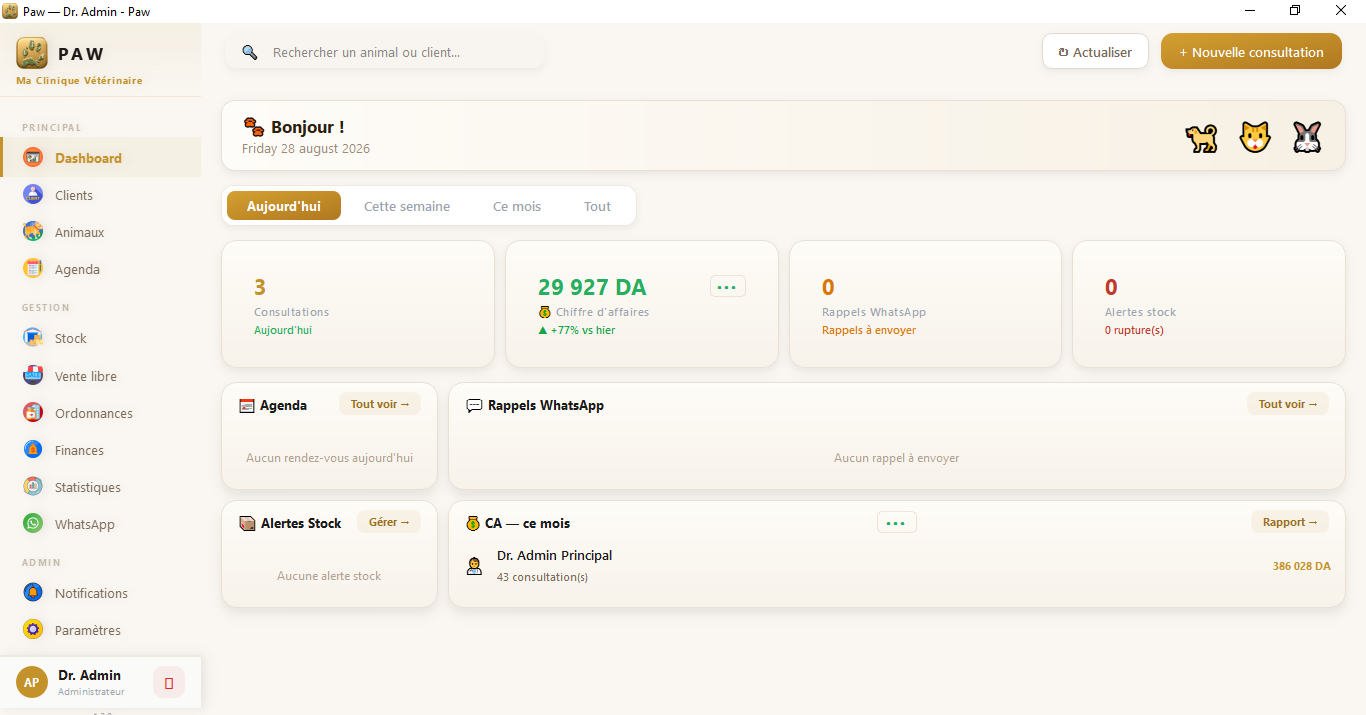Open the Rappels WhatsApp summary card showing 0
The image size is (1366, 715).
click(x=925, y=304)
